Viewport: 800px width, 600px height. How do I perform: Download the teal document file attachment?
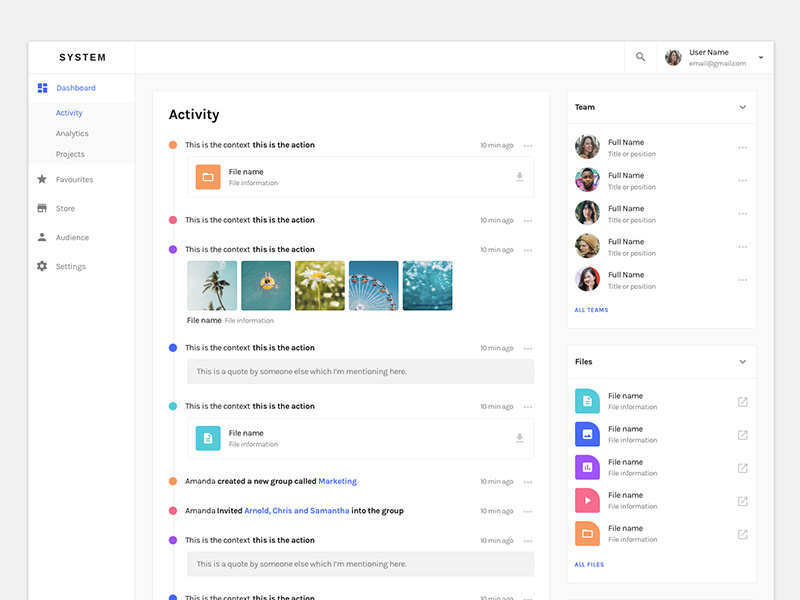click(519, 438)
